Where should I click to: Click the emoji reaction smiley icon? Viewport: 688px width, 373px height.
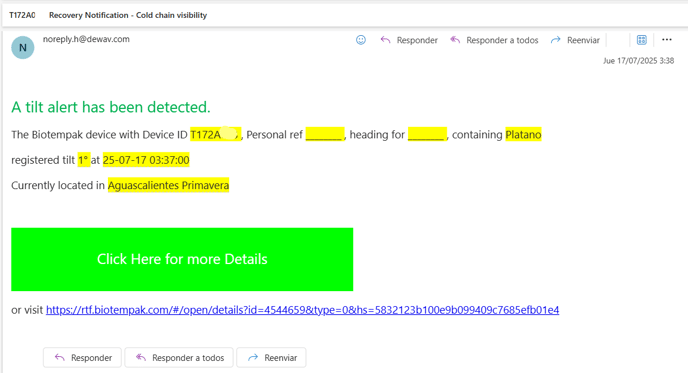pyautogui.click(x=361, y=40)
